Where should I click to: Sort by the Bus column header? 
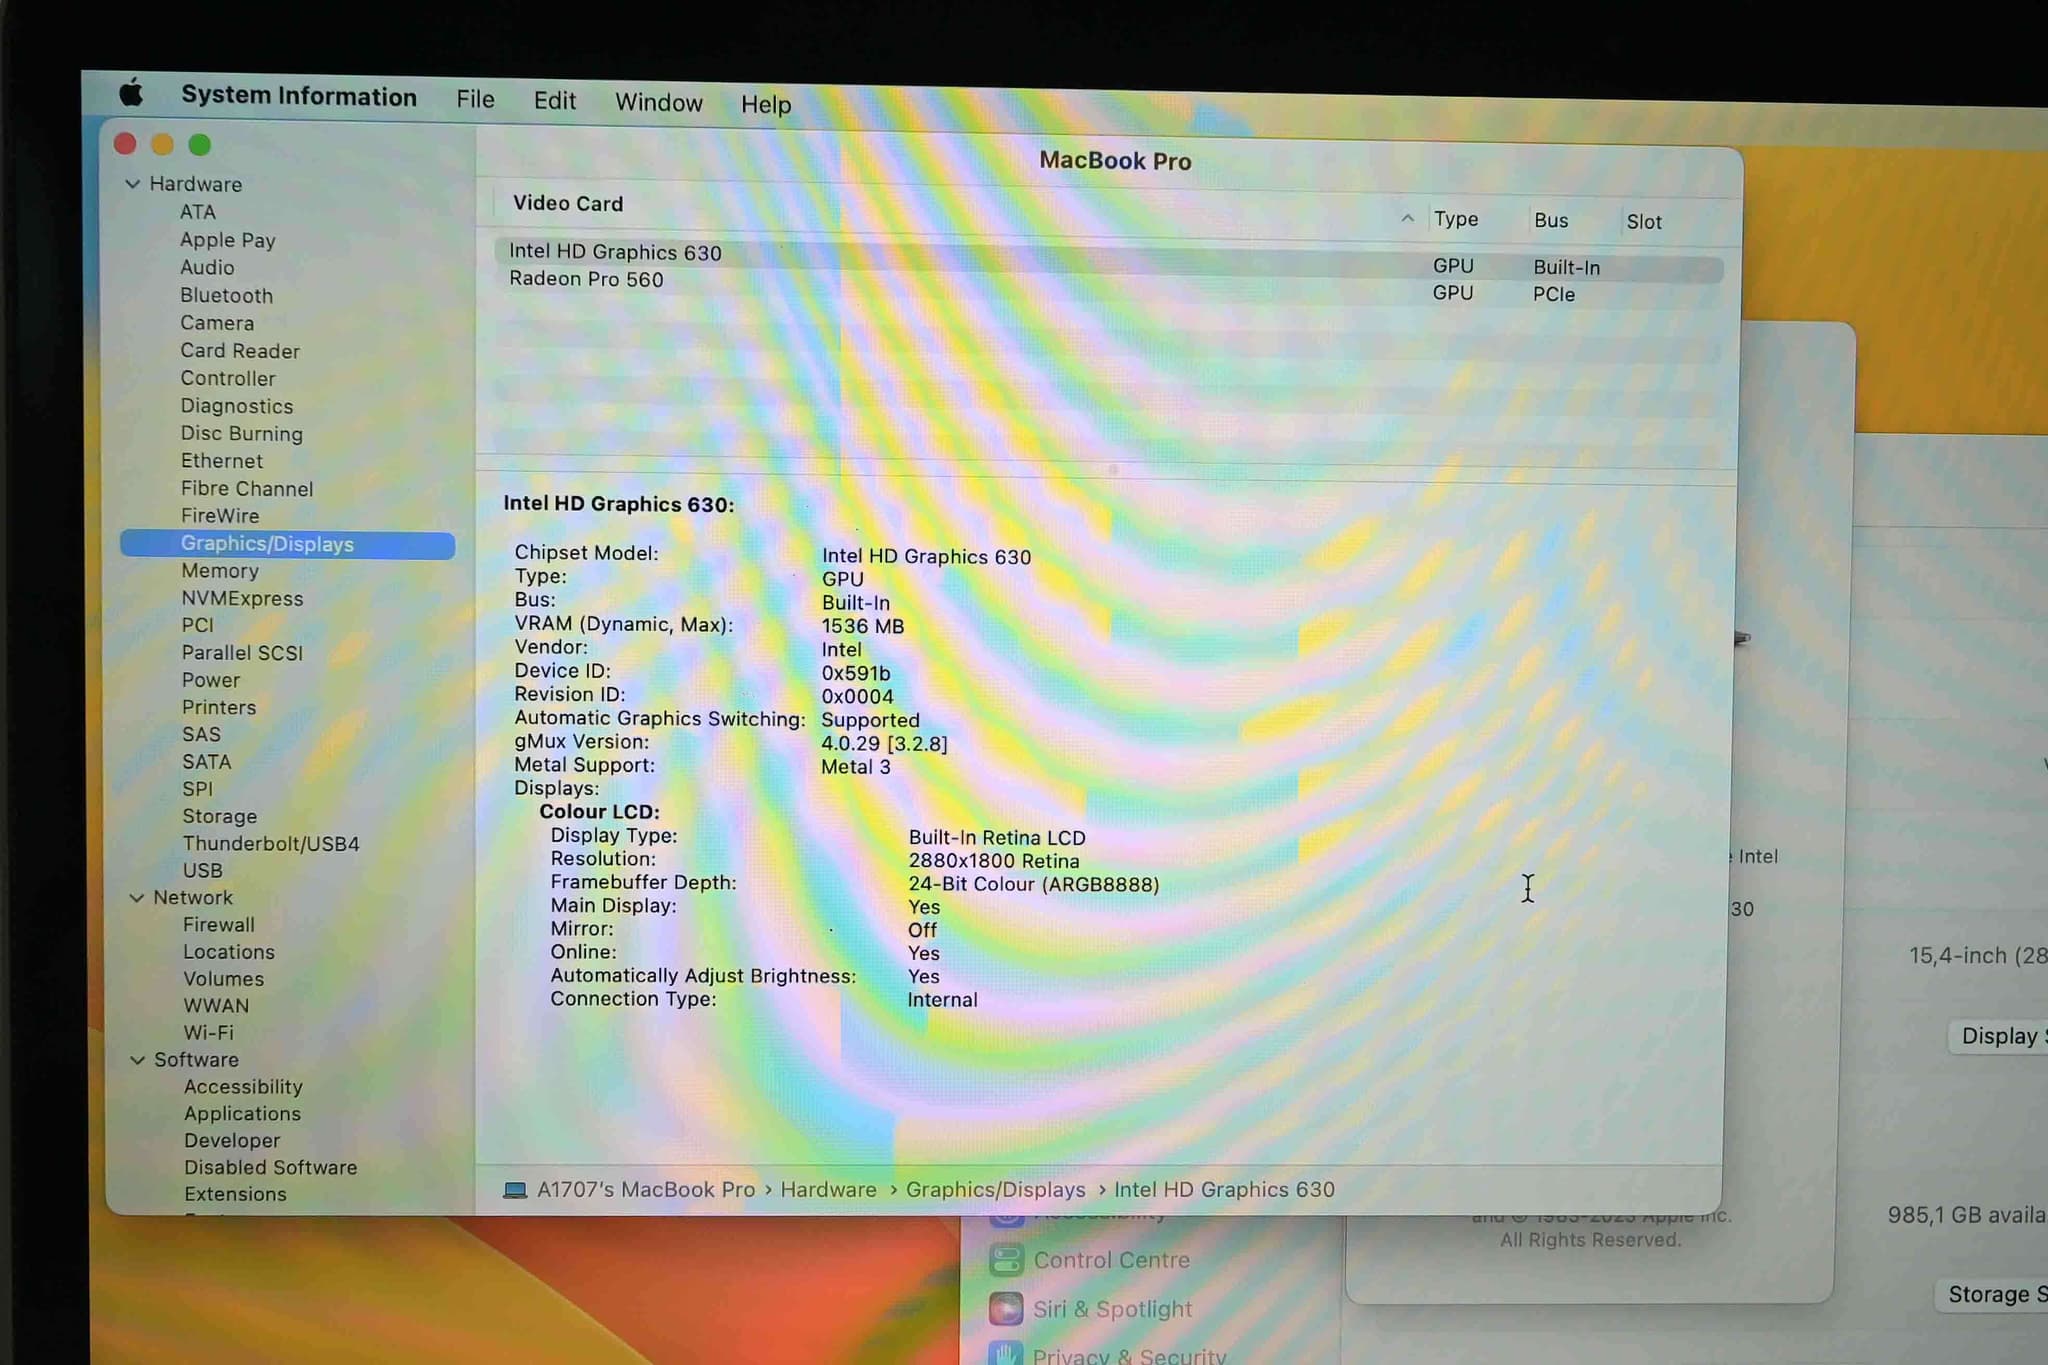click(1551, 220)
